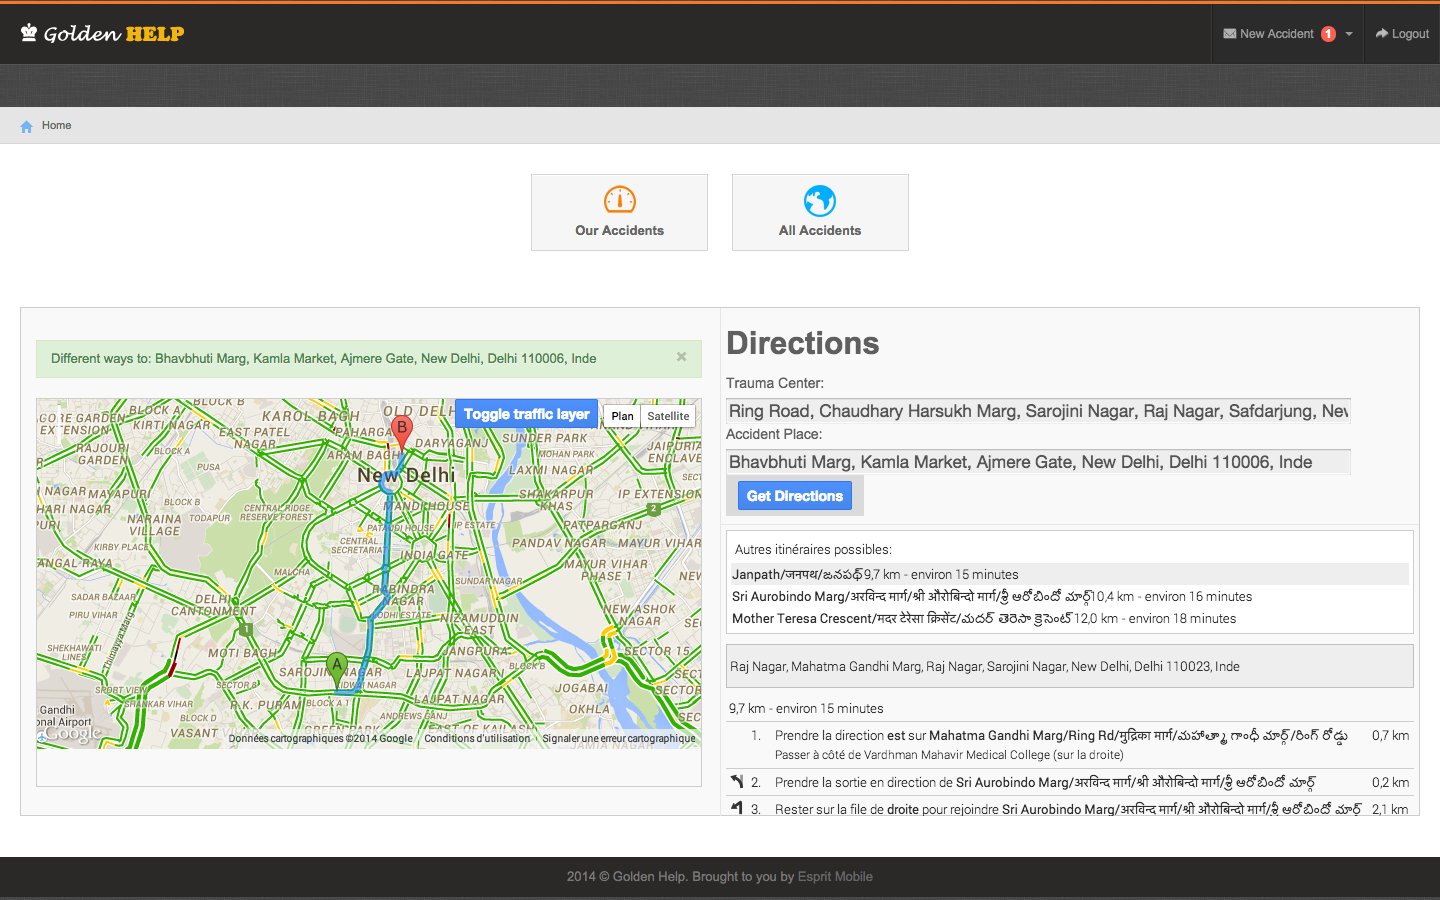Select the Janpath 9,7 km route
This screenshot has width=1440, height=900.
click(x=1070, y=574)
